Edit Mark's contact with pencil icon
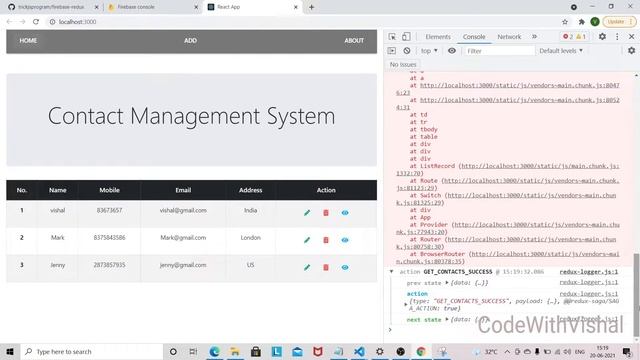The height and width of the screenshot is (360, 640). tap(307, 240)
